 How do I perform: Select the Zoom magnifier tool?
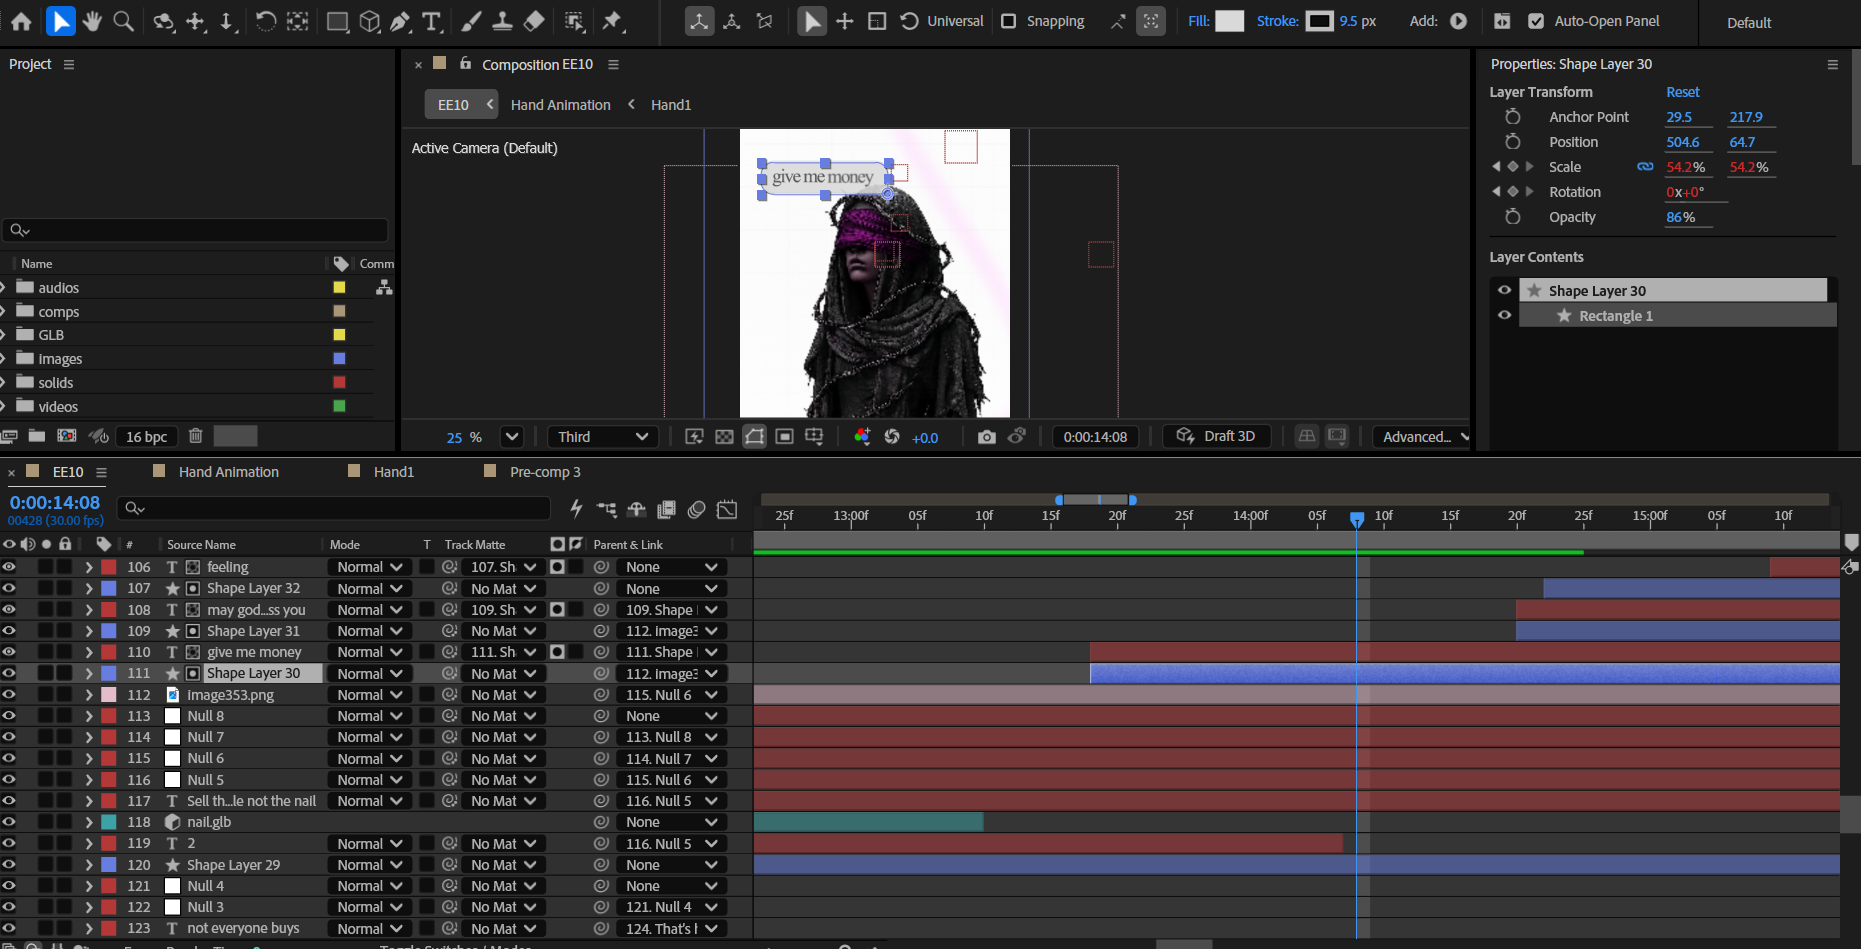[x=124, y=21]
